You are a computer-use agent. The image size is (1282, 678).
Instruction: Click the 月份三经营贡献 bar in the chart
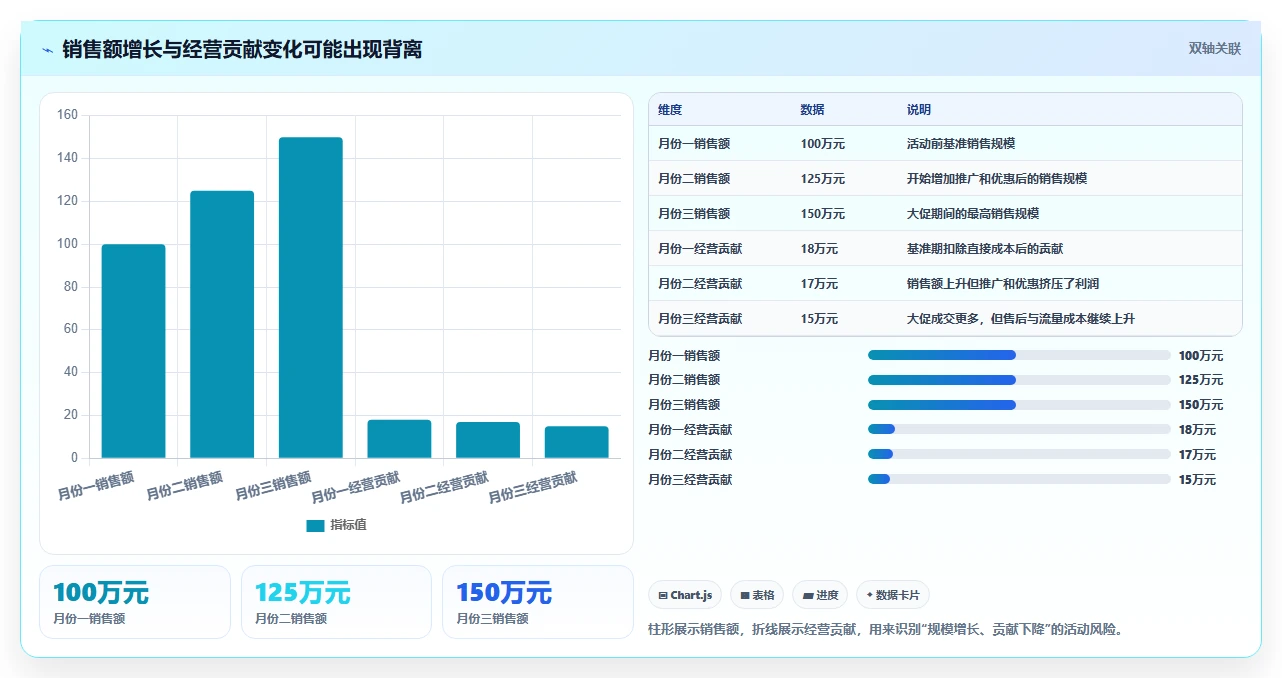(576, 442)
